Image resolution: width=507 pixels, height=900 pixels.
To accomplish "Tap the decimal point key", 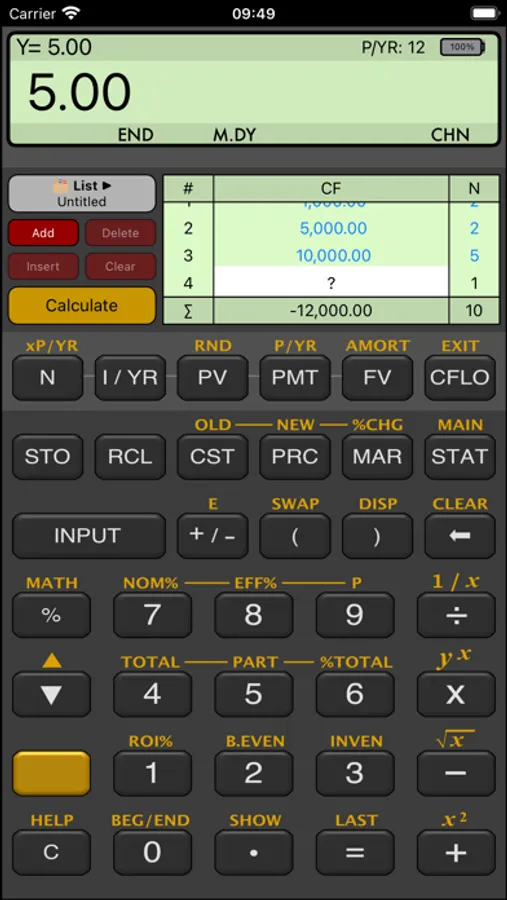I will click(x=254, y=852).
